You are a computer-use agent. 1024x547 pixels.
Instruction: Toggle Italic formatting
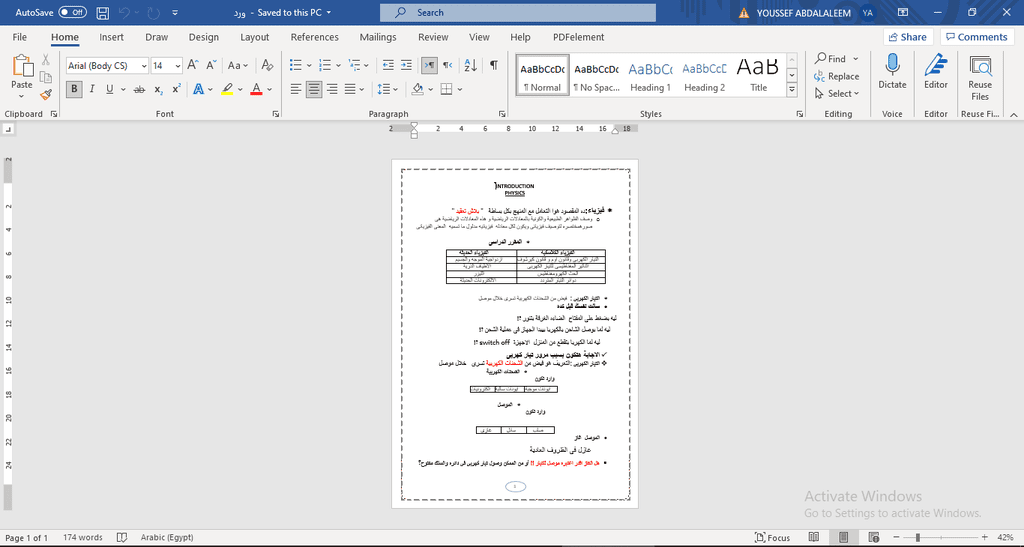pyautogui.click(x=92, y=89)
